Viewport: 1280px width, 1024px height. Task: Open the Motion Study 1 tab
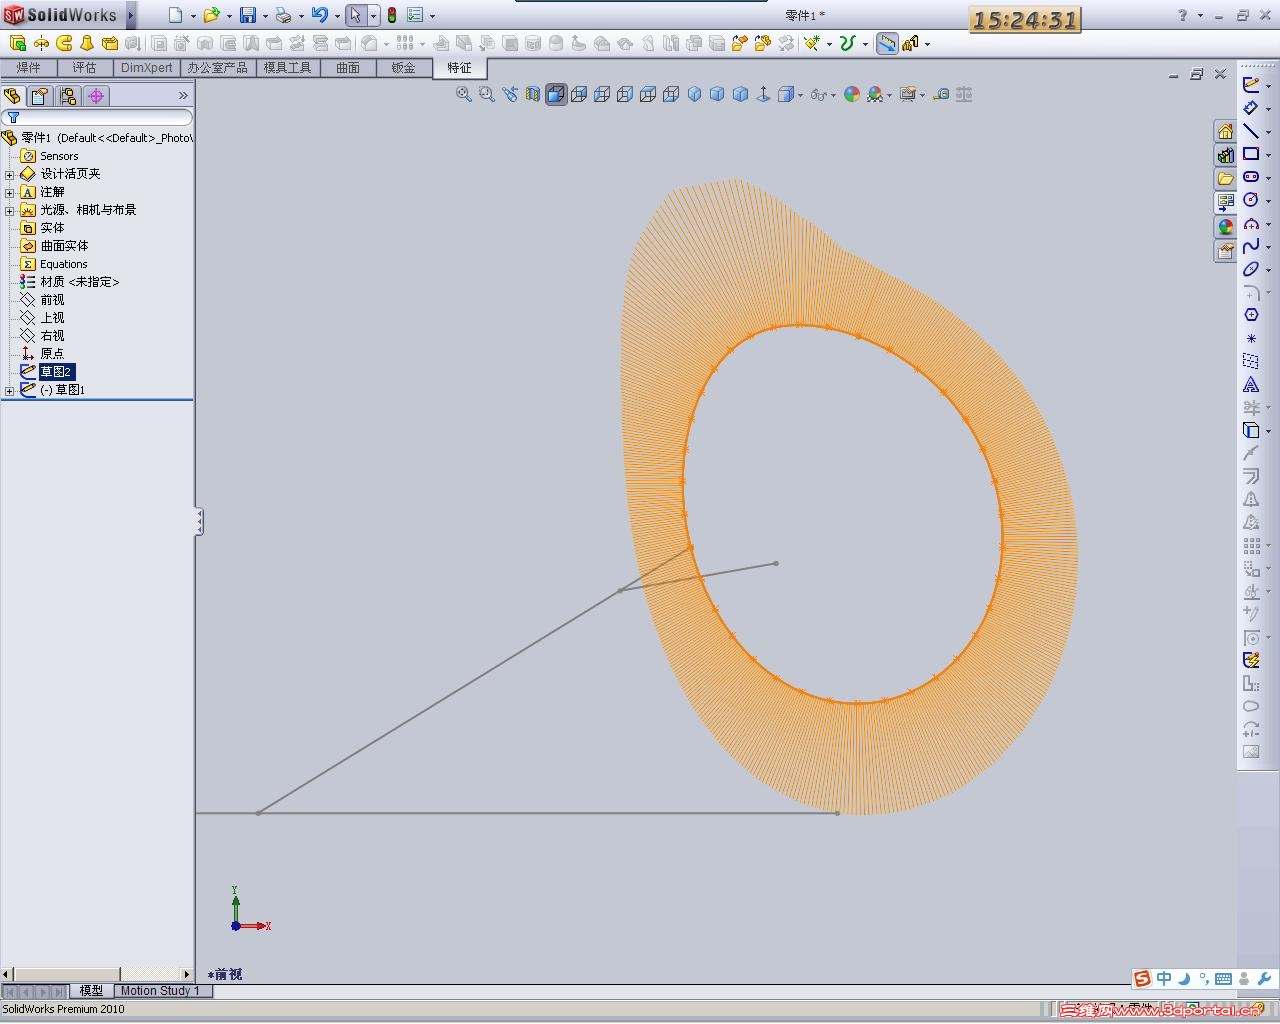click(x=160, y=991)
